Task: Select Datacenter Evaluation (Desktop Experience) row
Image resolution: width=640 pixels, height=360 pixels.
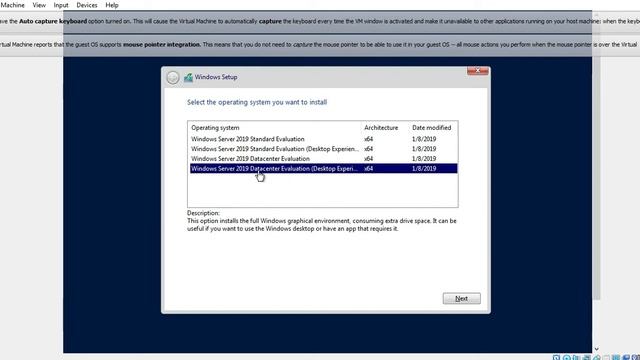Action: [x=323, y=169]
